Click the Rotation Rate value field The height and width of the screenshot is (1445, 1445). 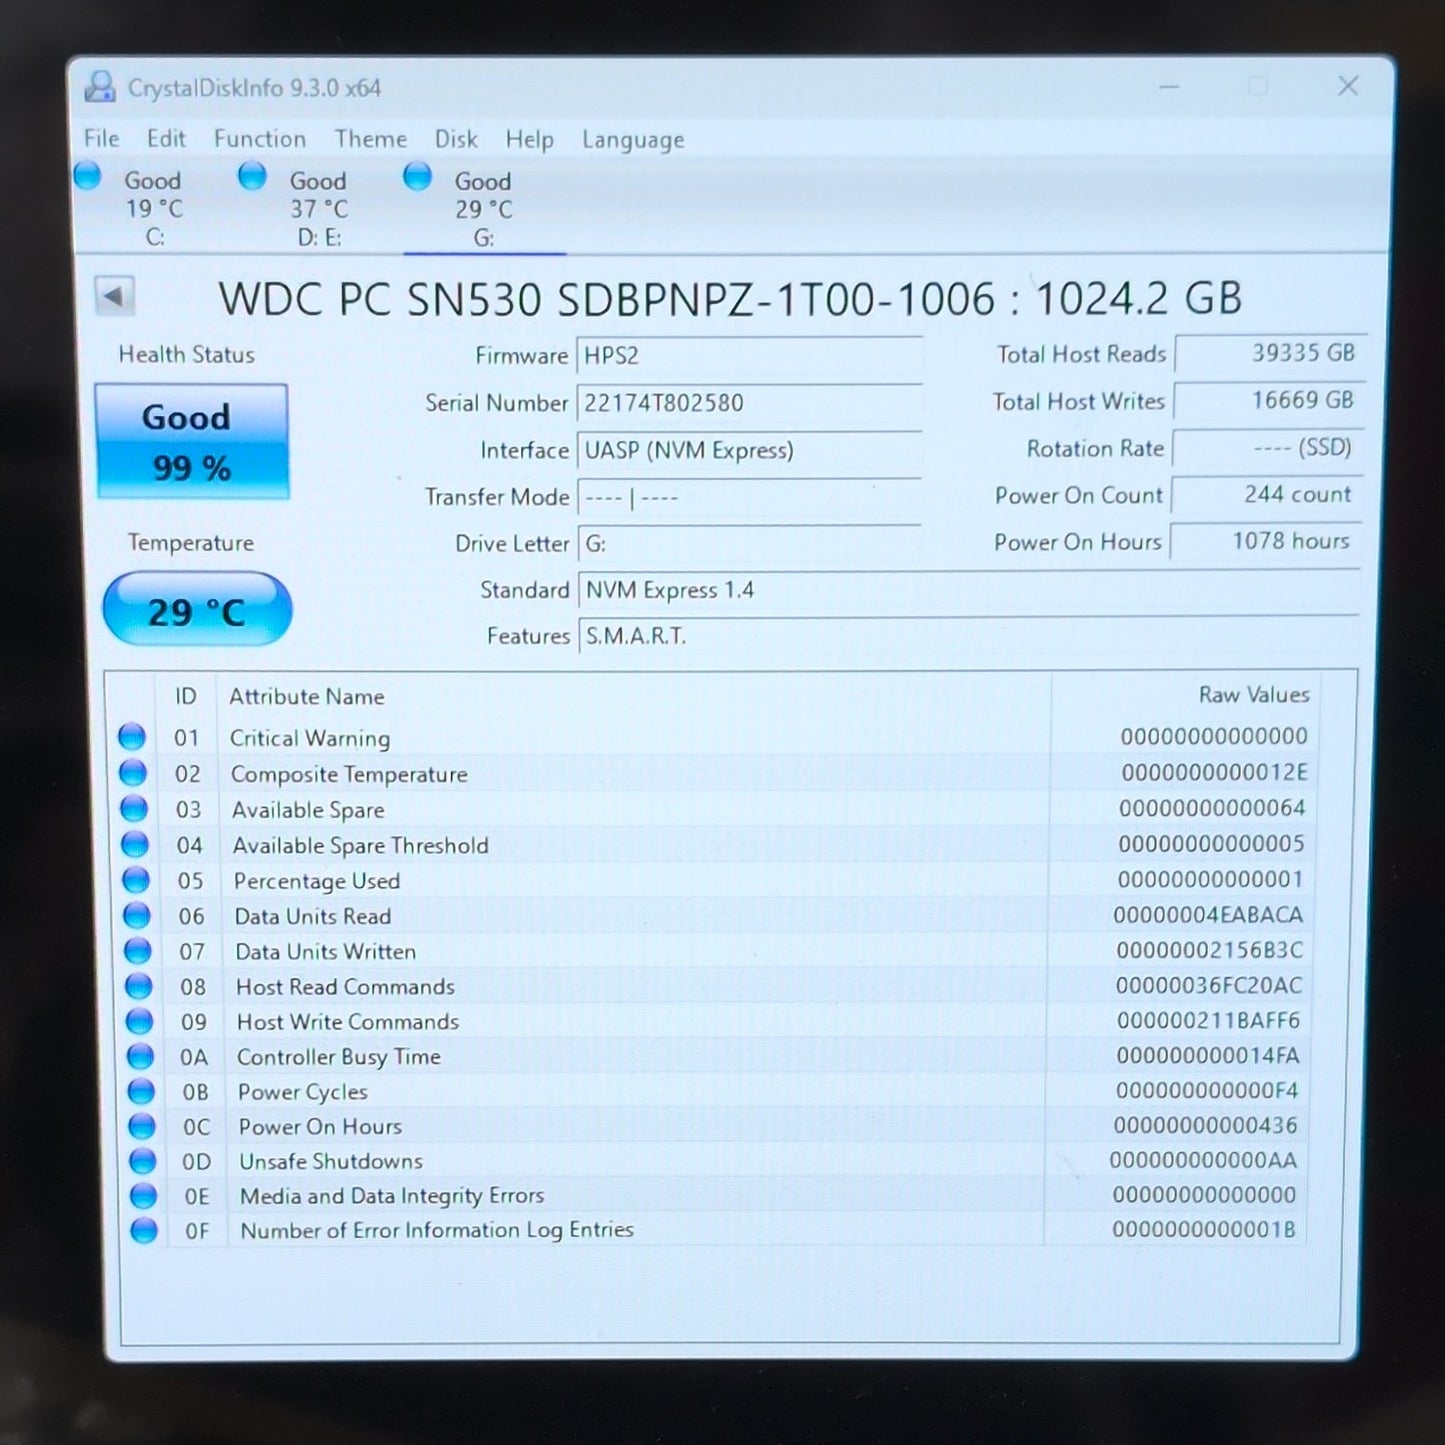click(1268, 447)
